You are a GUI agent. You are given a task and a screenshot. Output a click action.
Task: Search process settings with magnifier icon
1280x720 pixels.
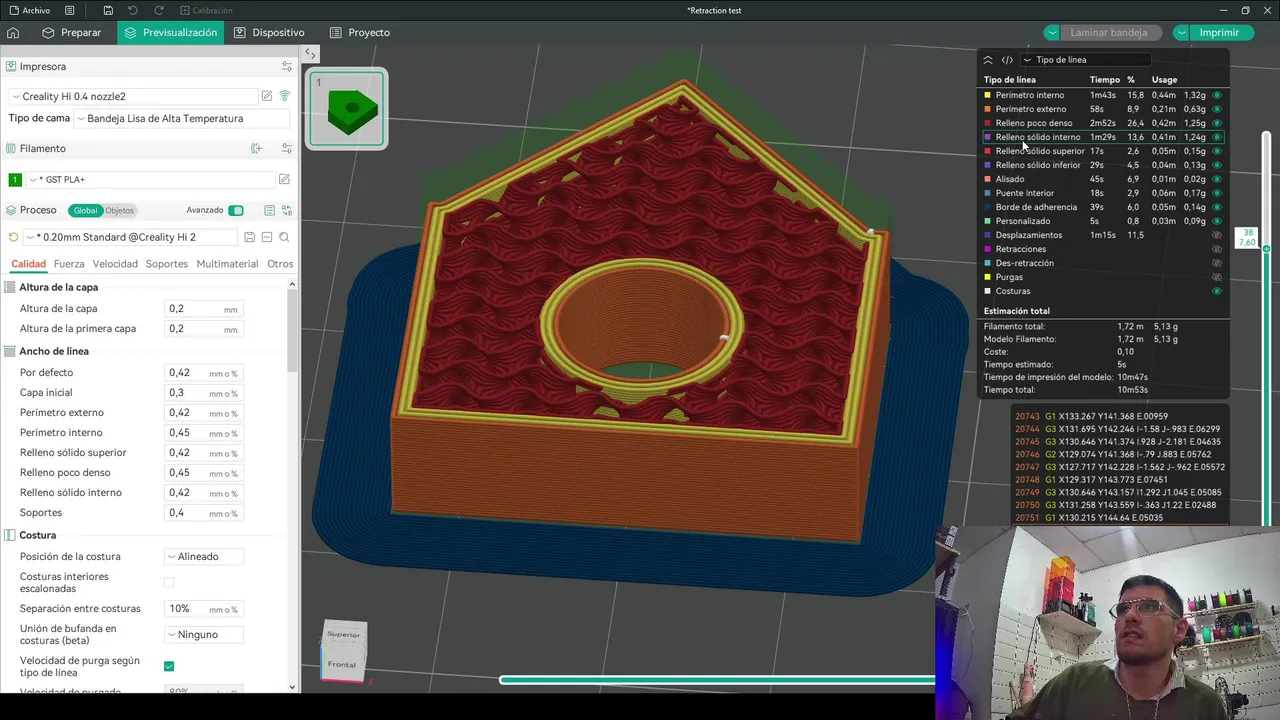click(285, 237)
